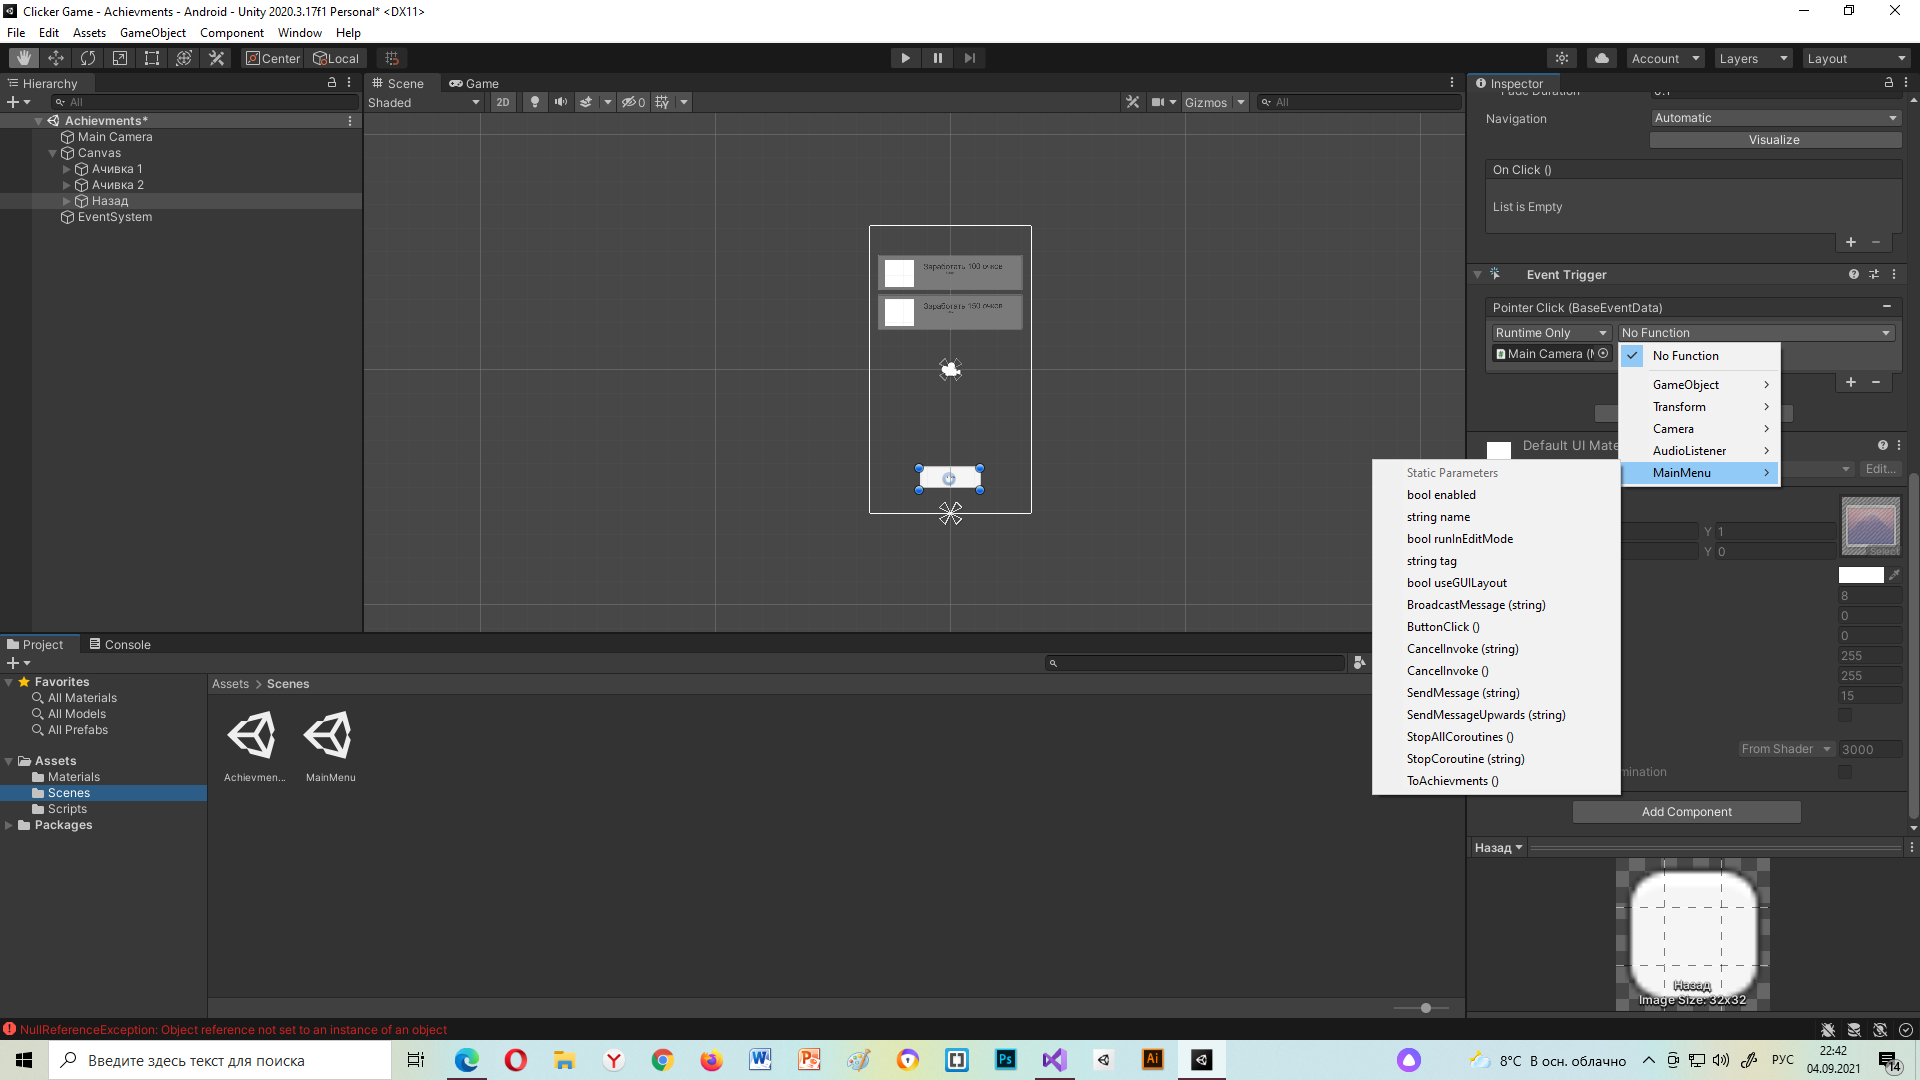The image size is (1920, 1080).
Task: Remove Pointer Click event type
Action: tap(1887, 307)
